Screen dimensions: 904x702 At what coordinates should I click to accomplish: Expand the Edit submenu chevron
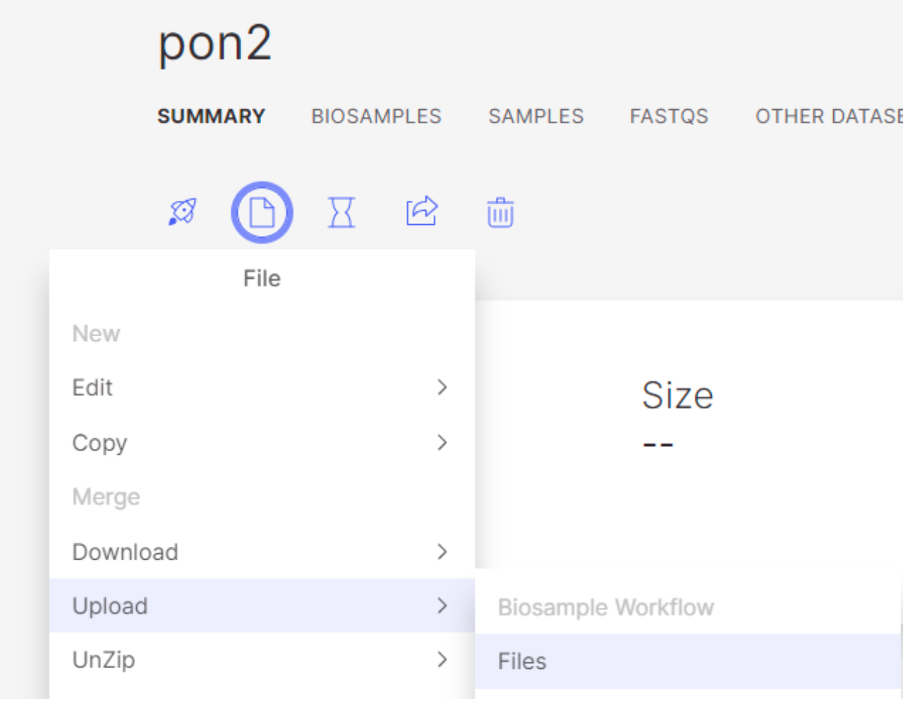[x=442, y=387]
